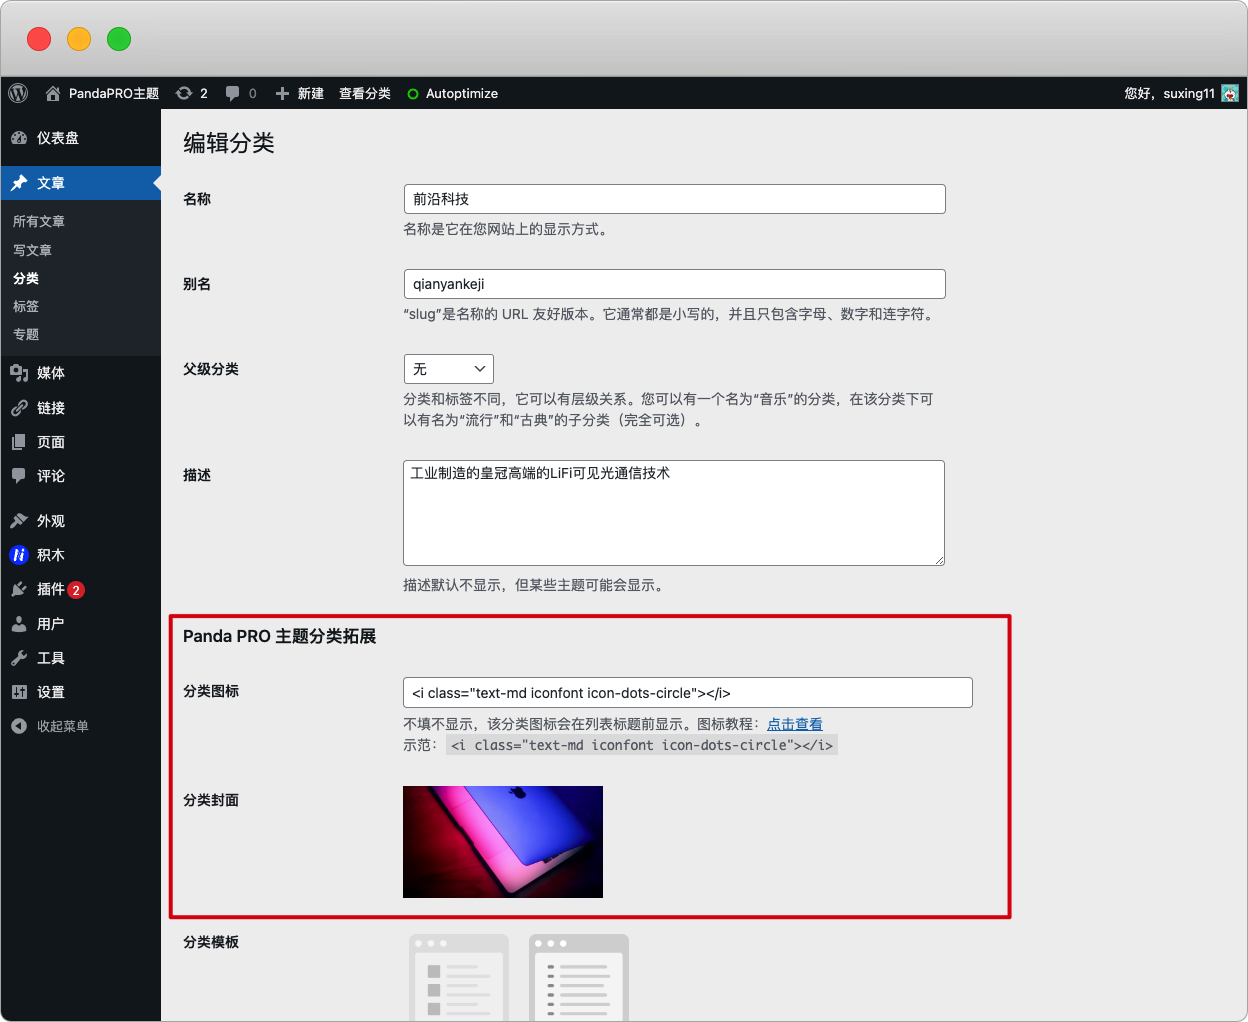Click the 用户 person icon
The image size is (1248, 1022).
tap(19, 624)
